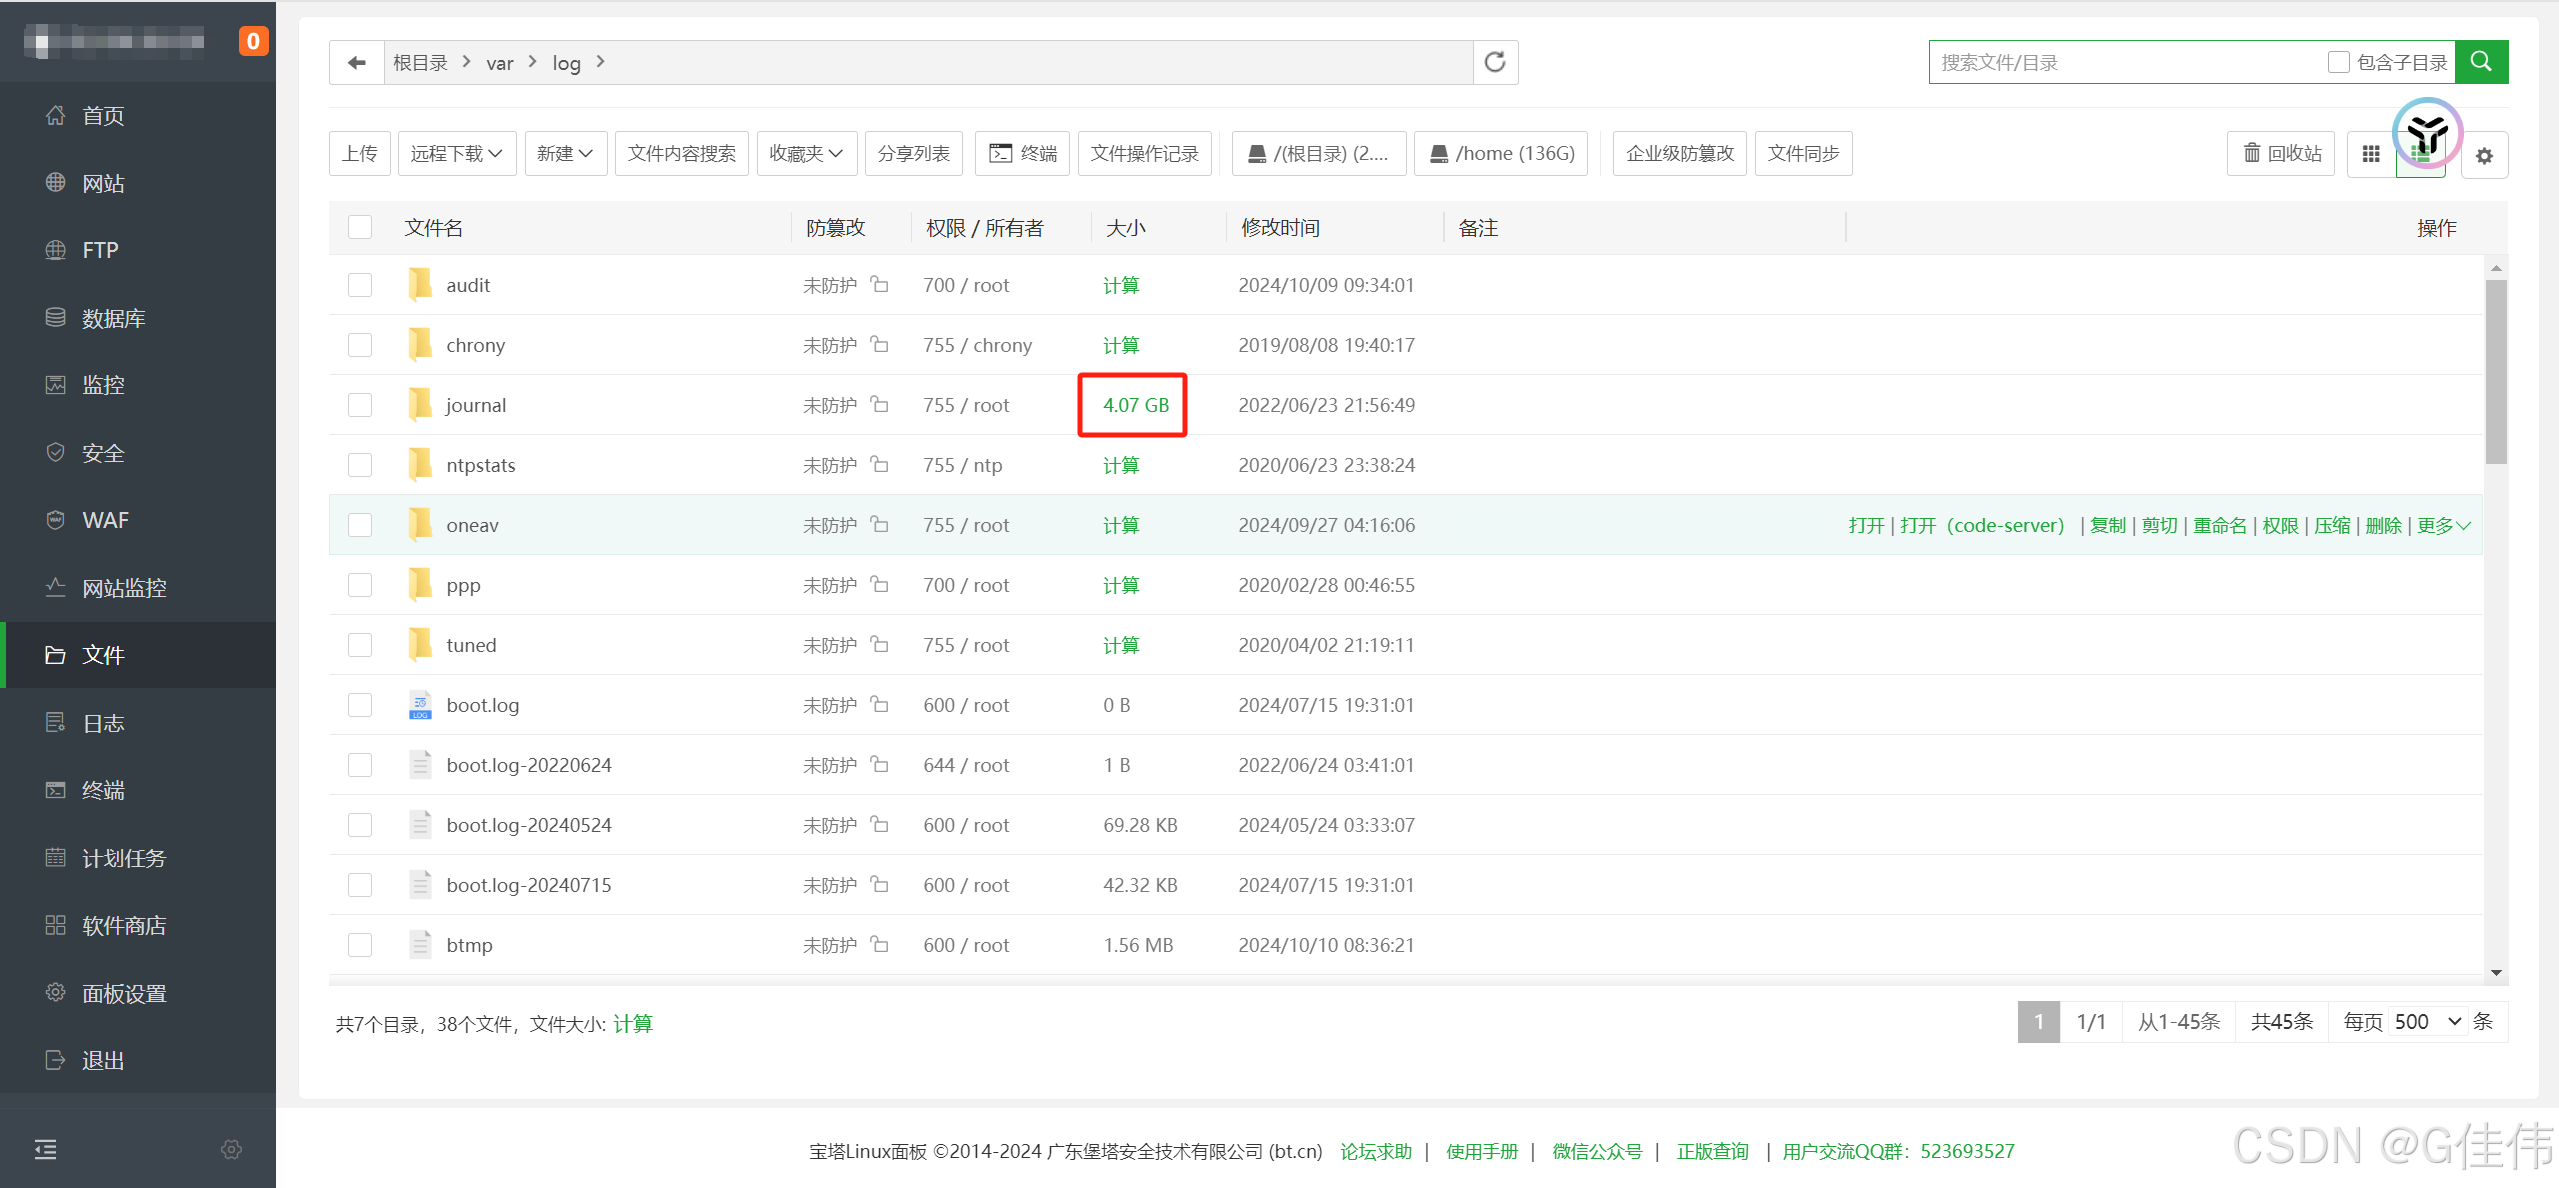Click the file list vertical scrollbar
This screenshot has height=1188, width=2559.
click(x=2496, y=372)
